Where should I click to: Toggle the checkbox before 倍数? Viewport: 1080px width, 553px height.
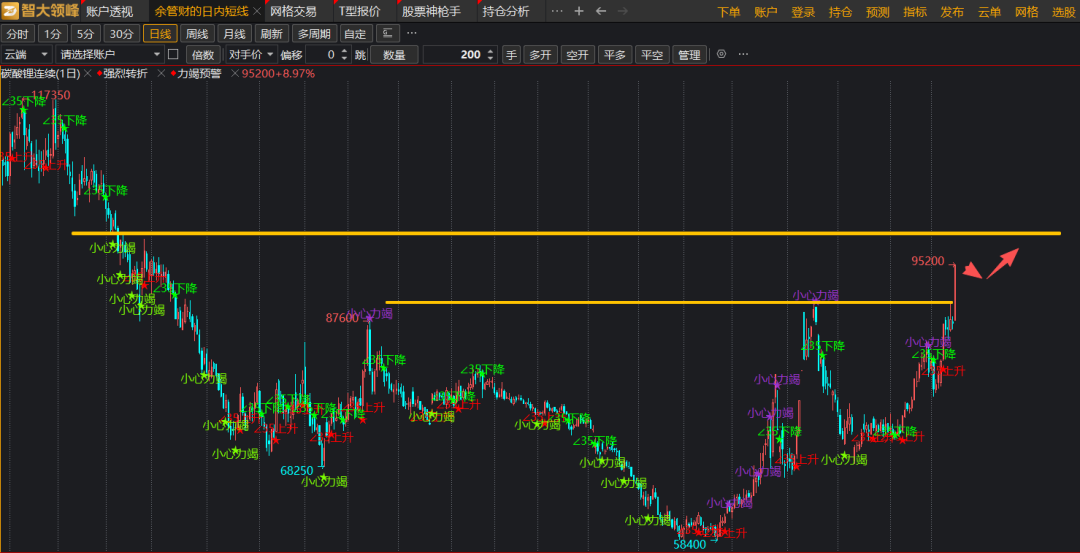pyautogui.click(x=173, y=54)
